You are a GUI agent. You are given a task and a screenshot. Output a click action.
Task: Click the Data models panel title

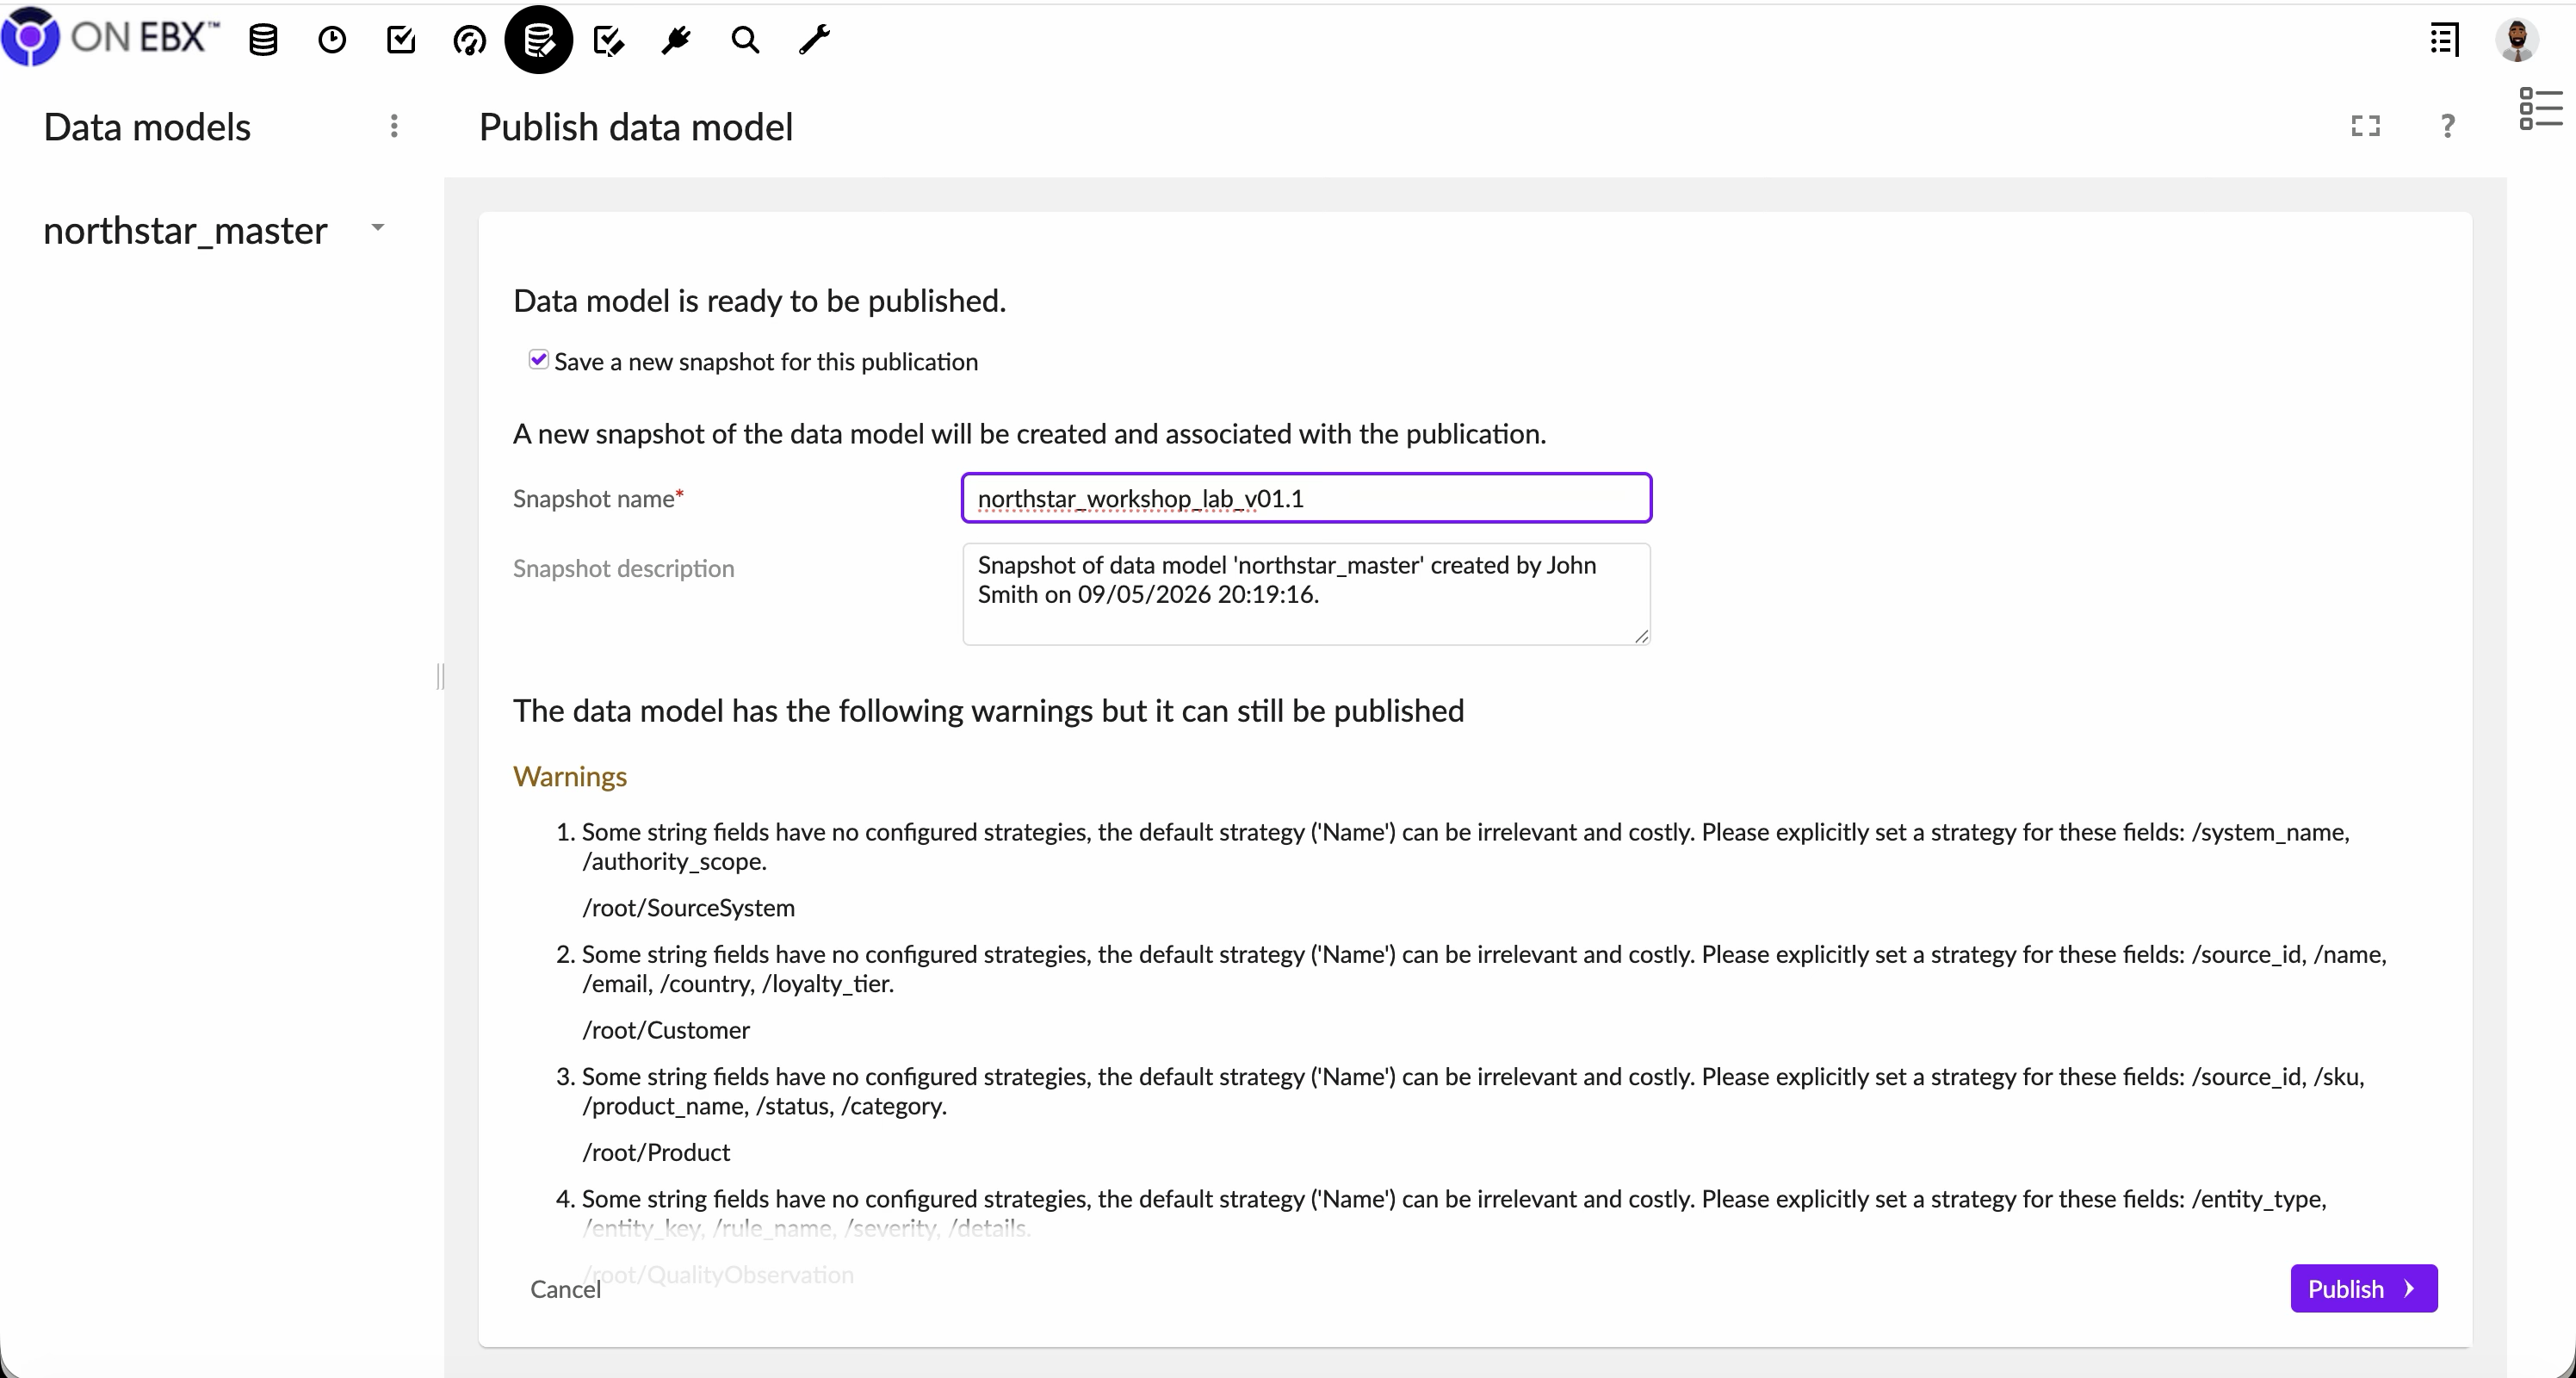click(147, 127)
